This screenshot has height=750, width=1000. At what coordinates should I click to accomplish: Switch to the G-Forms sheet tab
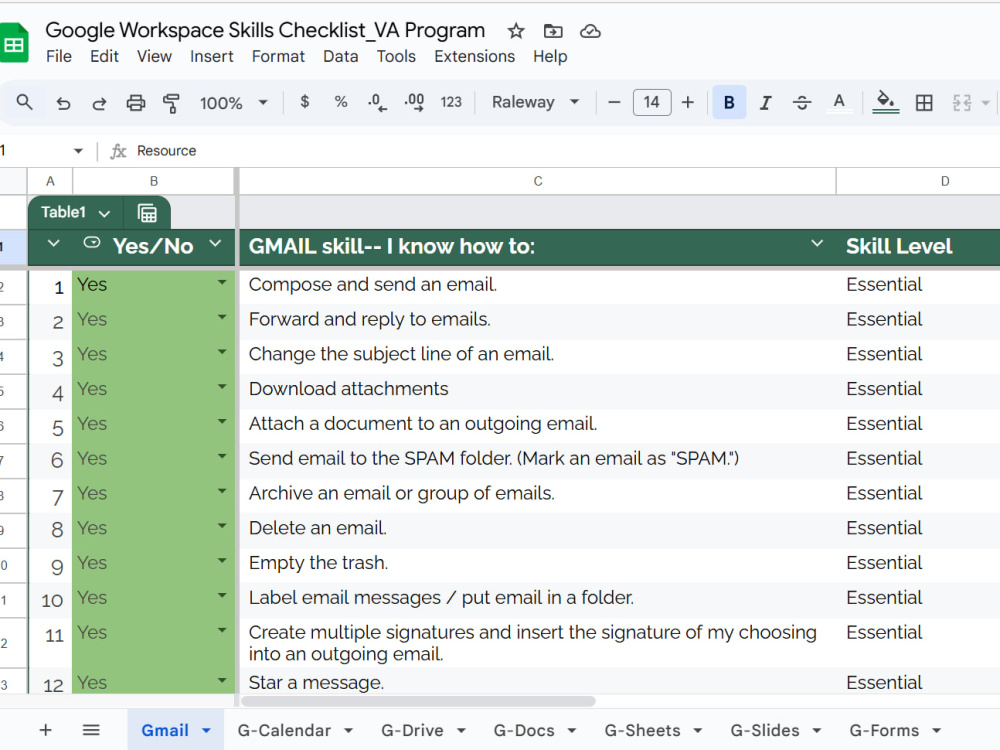pyautogui.click(x=884, y=730)
